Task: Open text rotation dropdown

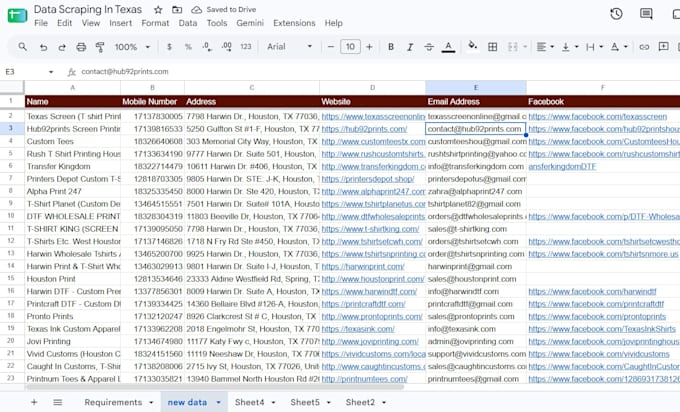Action: (x=619, y=47)
